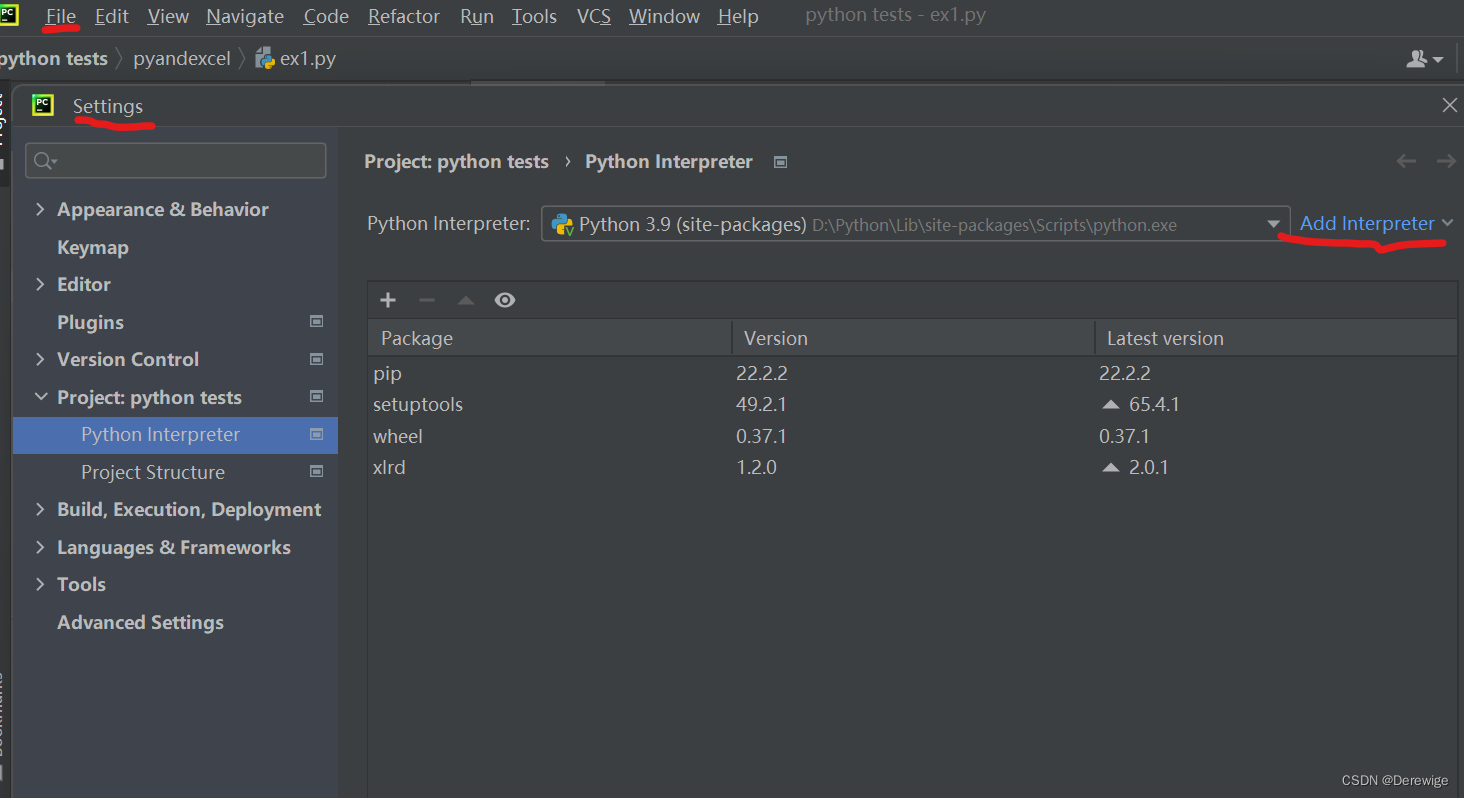The height and width of the screenshot is (798, 1464).
Task: Click the setuptools upgrade available arrow
Action: tap(1110, 405)
